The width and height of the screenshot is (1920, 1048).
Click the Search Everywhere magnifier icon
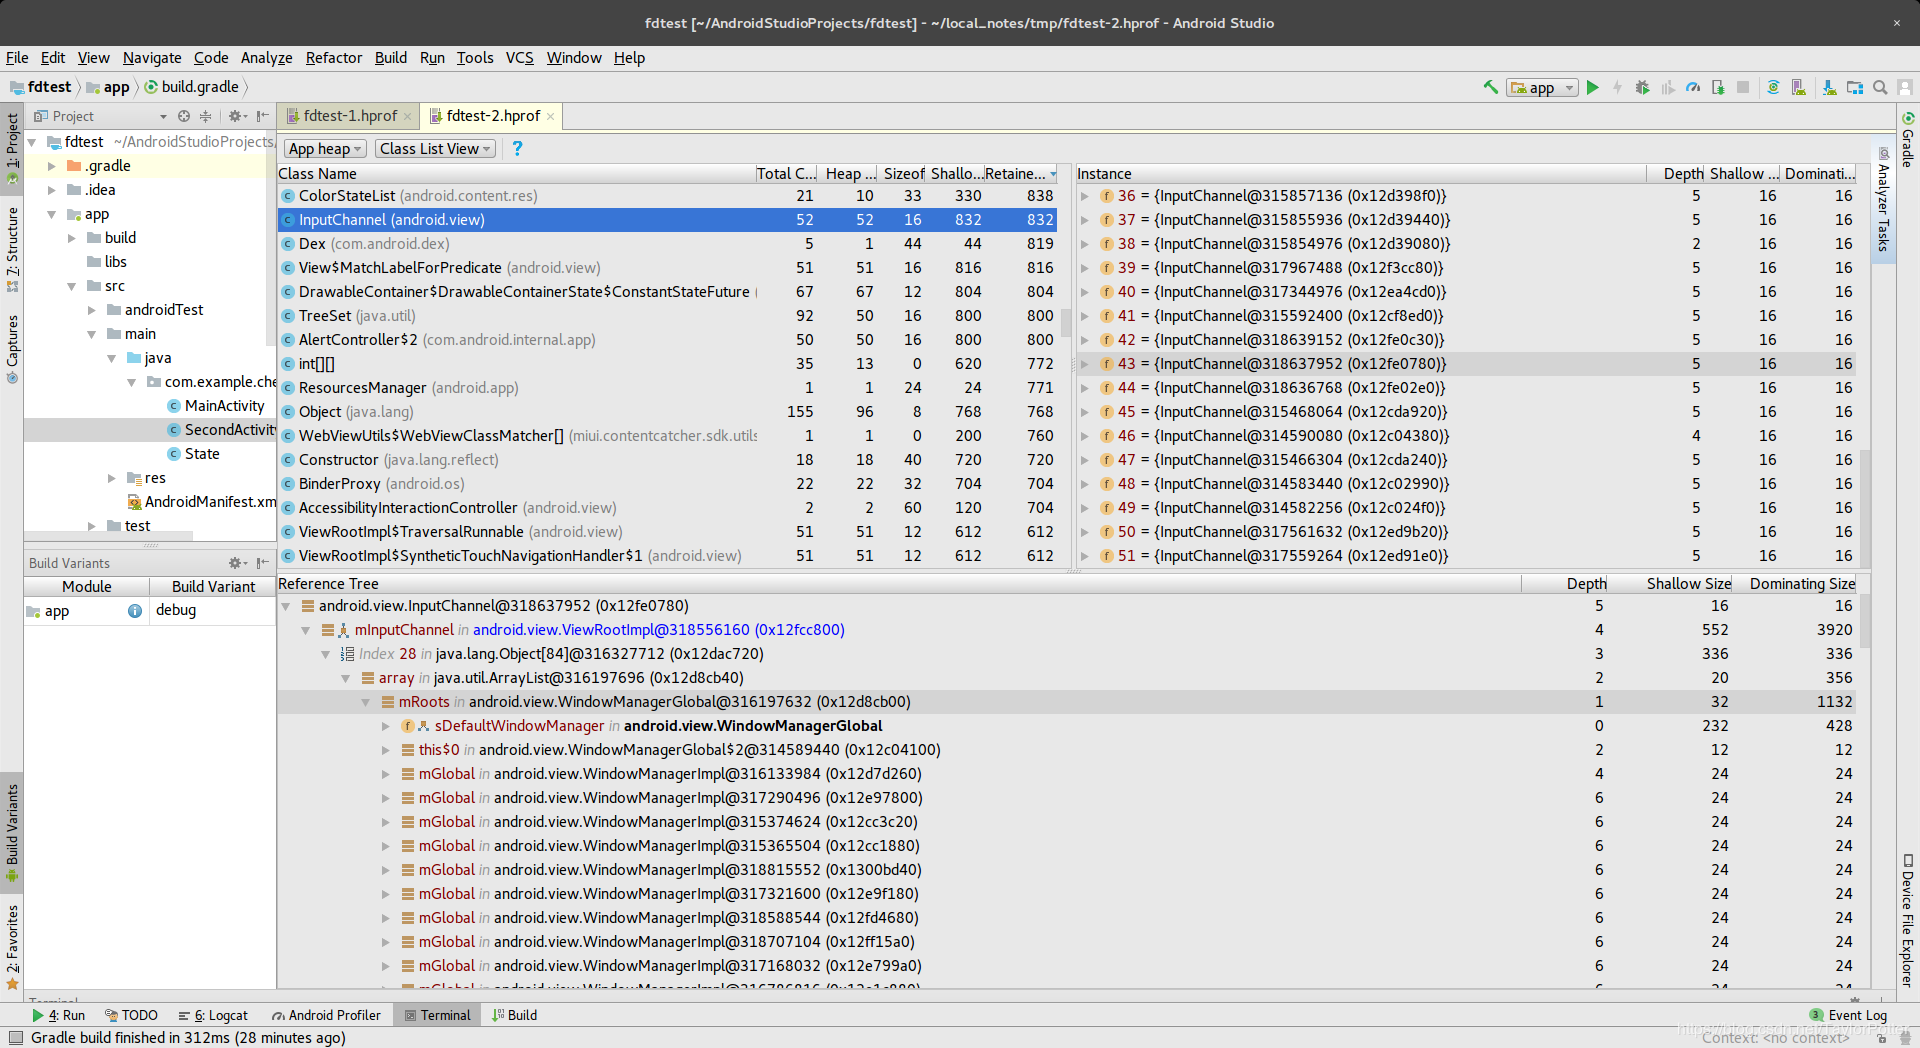click(1880, 87)
